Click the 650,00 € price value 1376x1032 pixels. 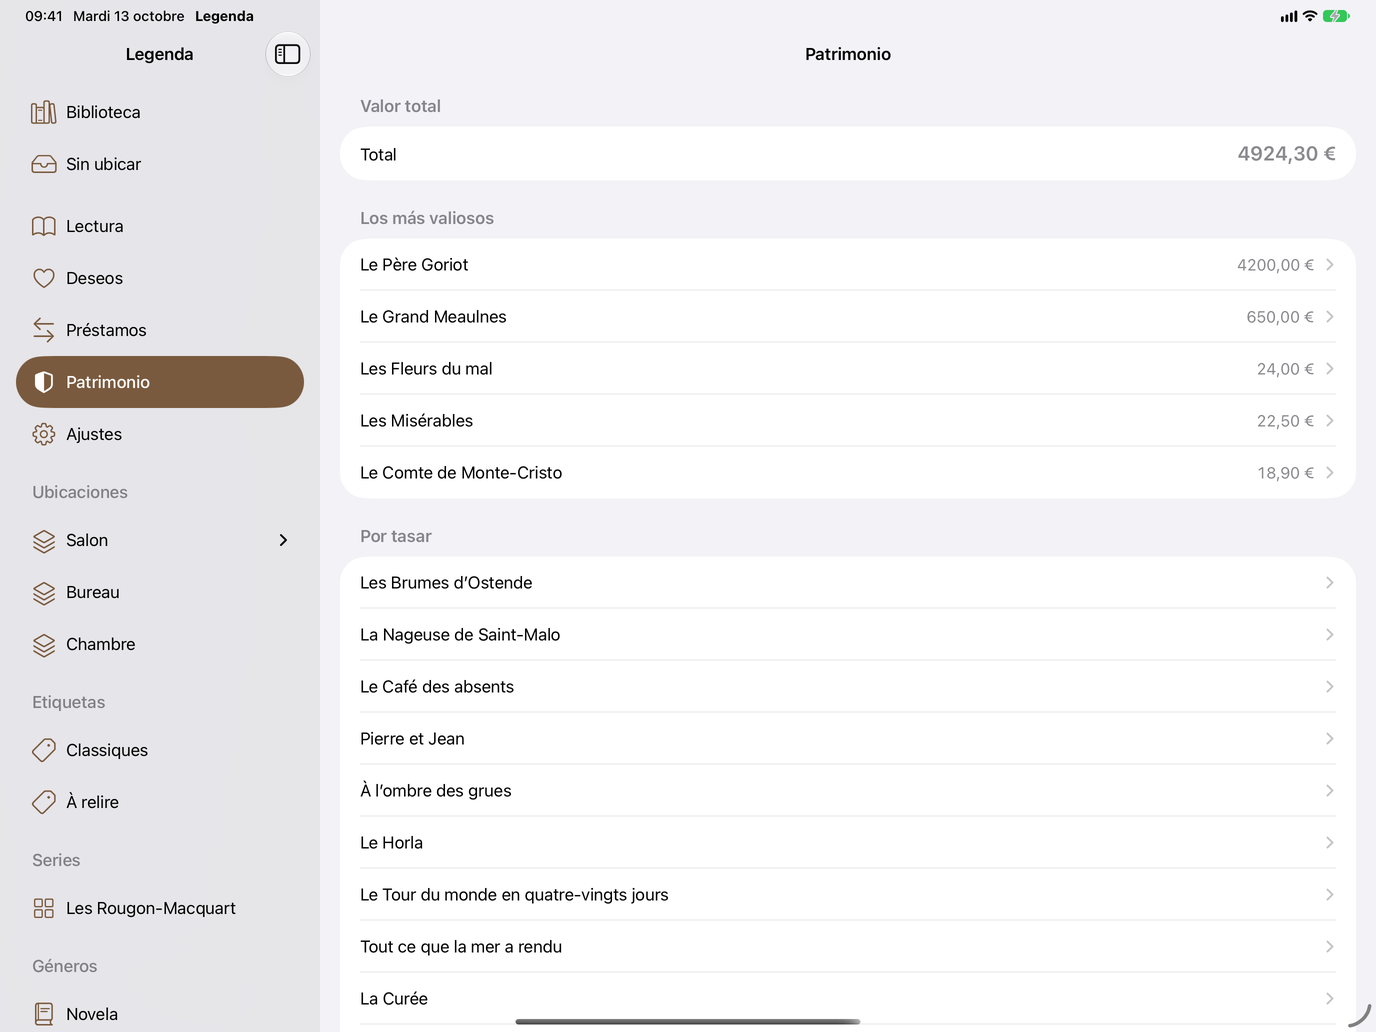(x=1280, y=317)
